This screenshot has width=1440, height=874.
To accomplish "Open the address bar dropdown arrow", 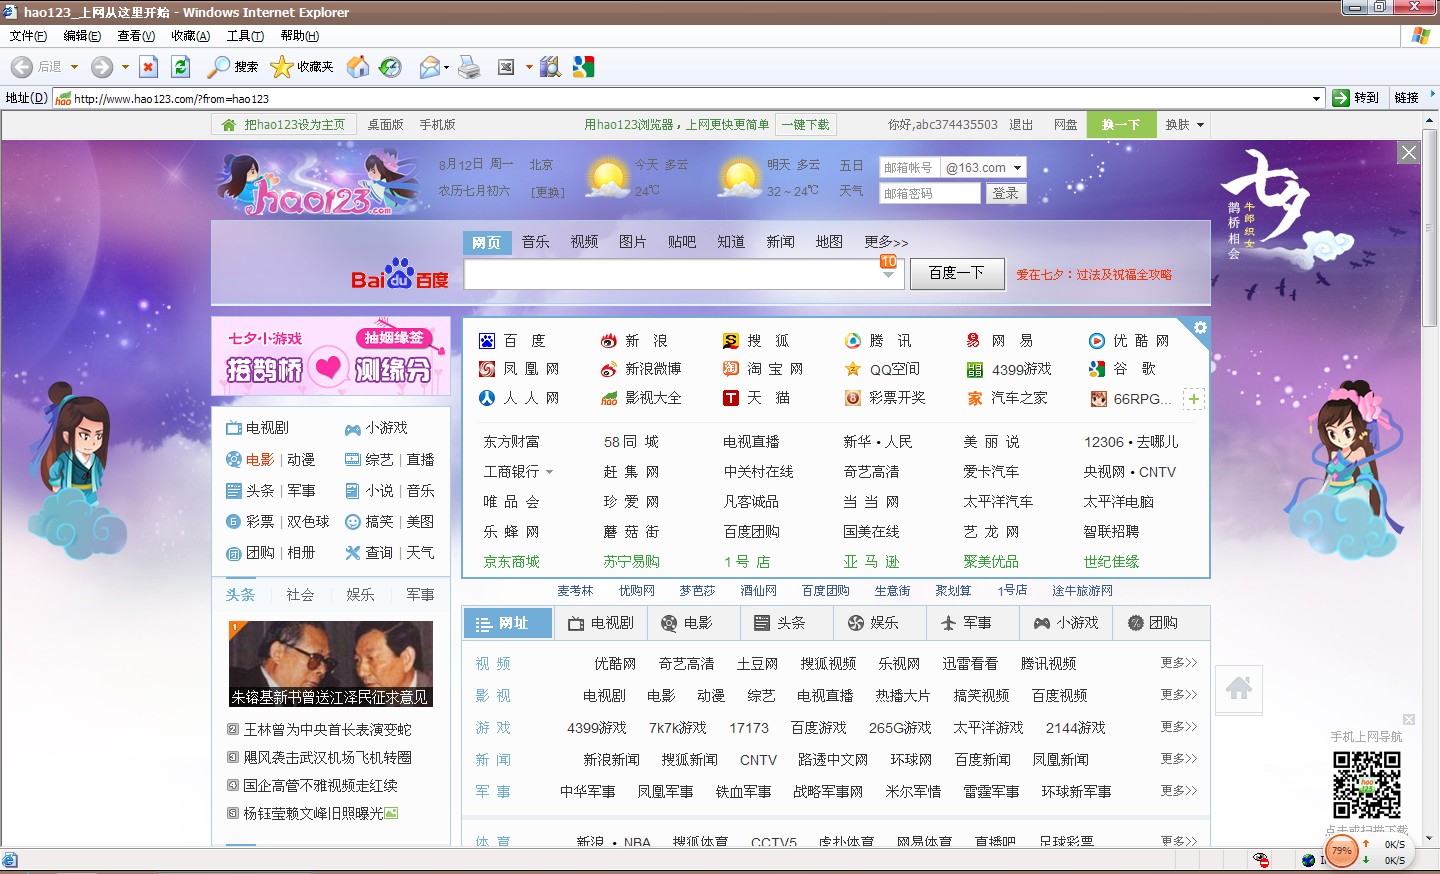I will click(1316, 98).
